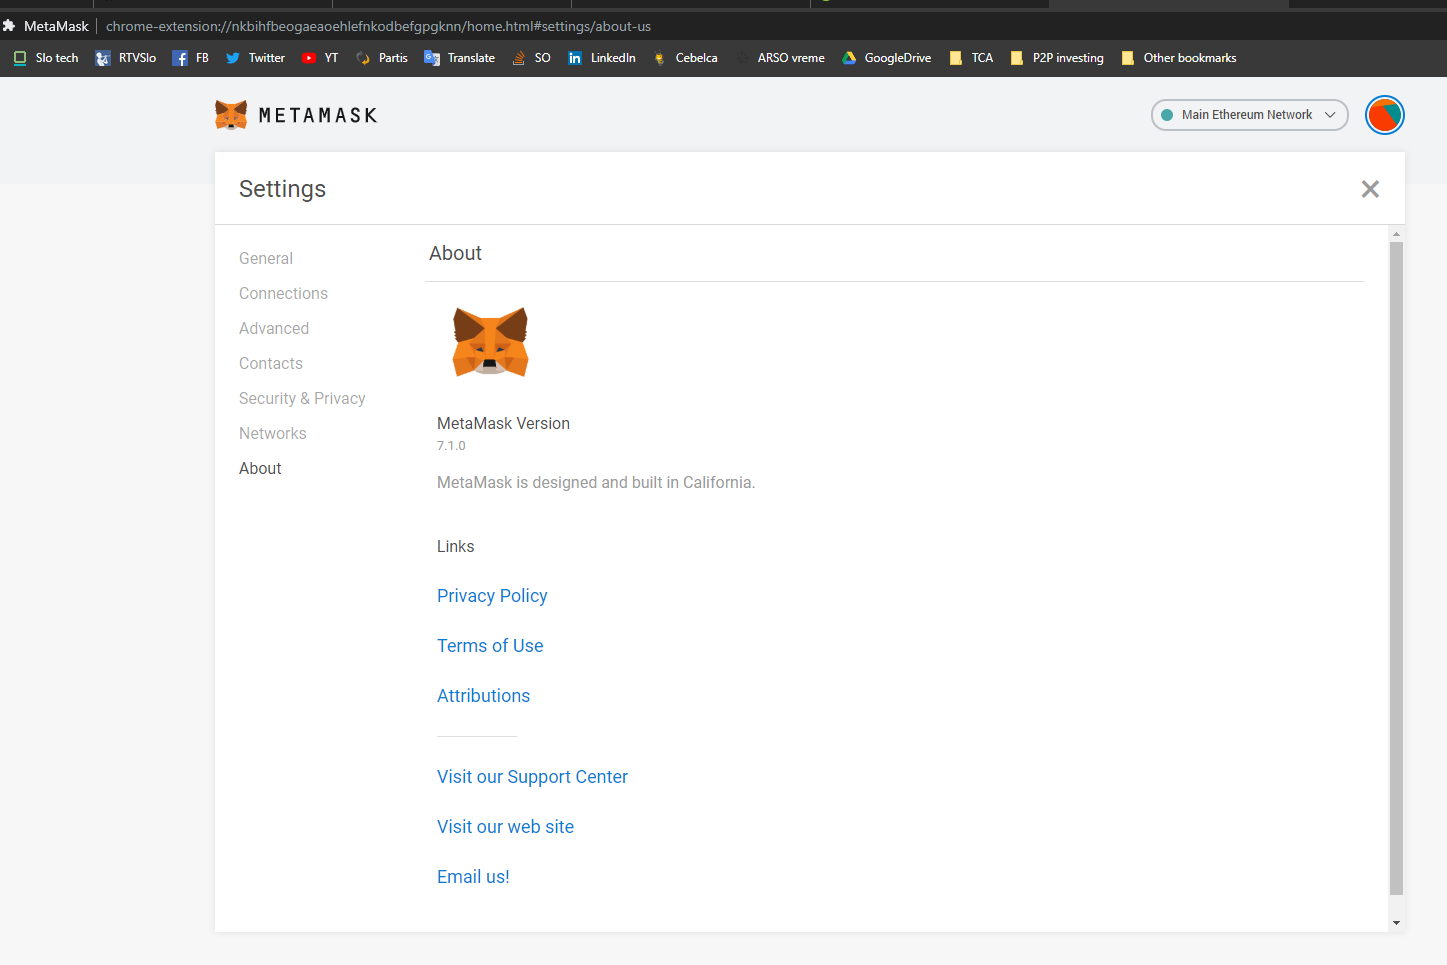The width and height of the screenshot is (1447, 965).
Task: Open the account avatar menu
Action: (1384, 114)
